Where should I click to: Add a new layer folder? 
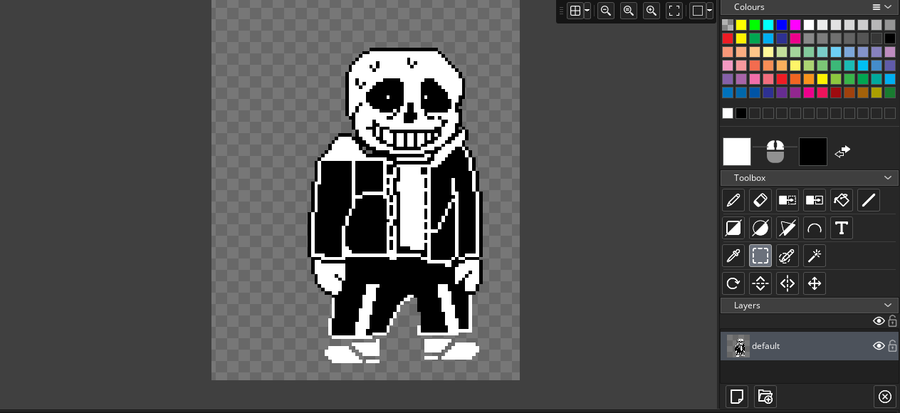(765, 396)
